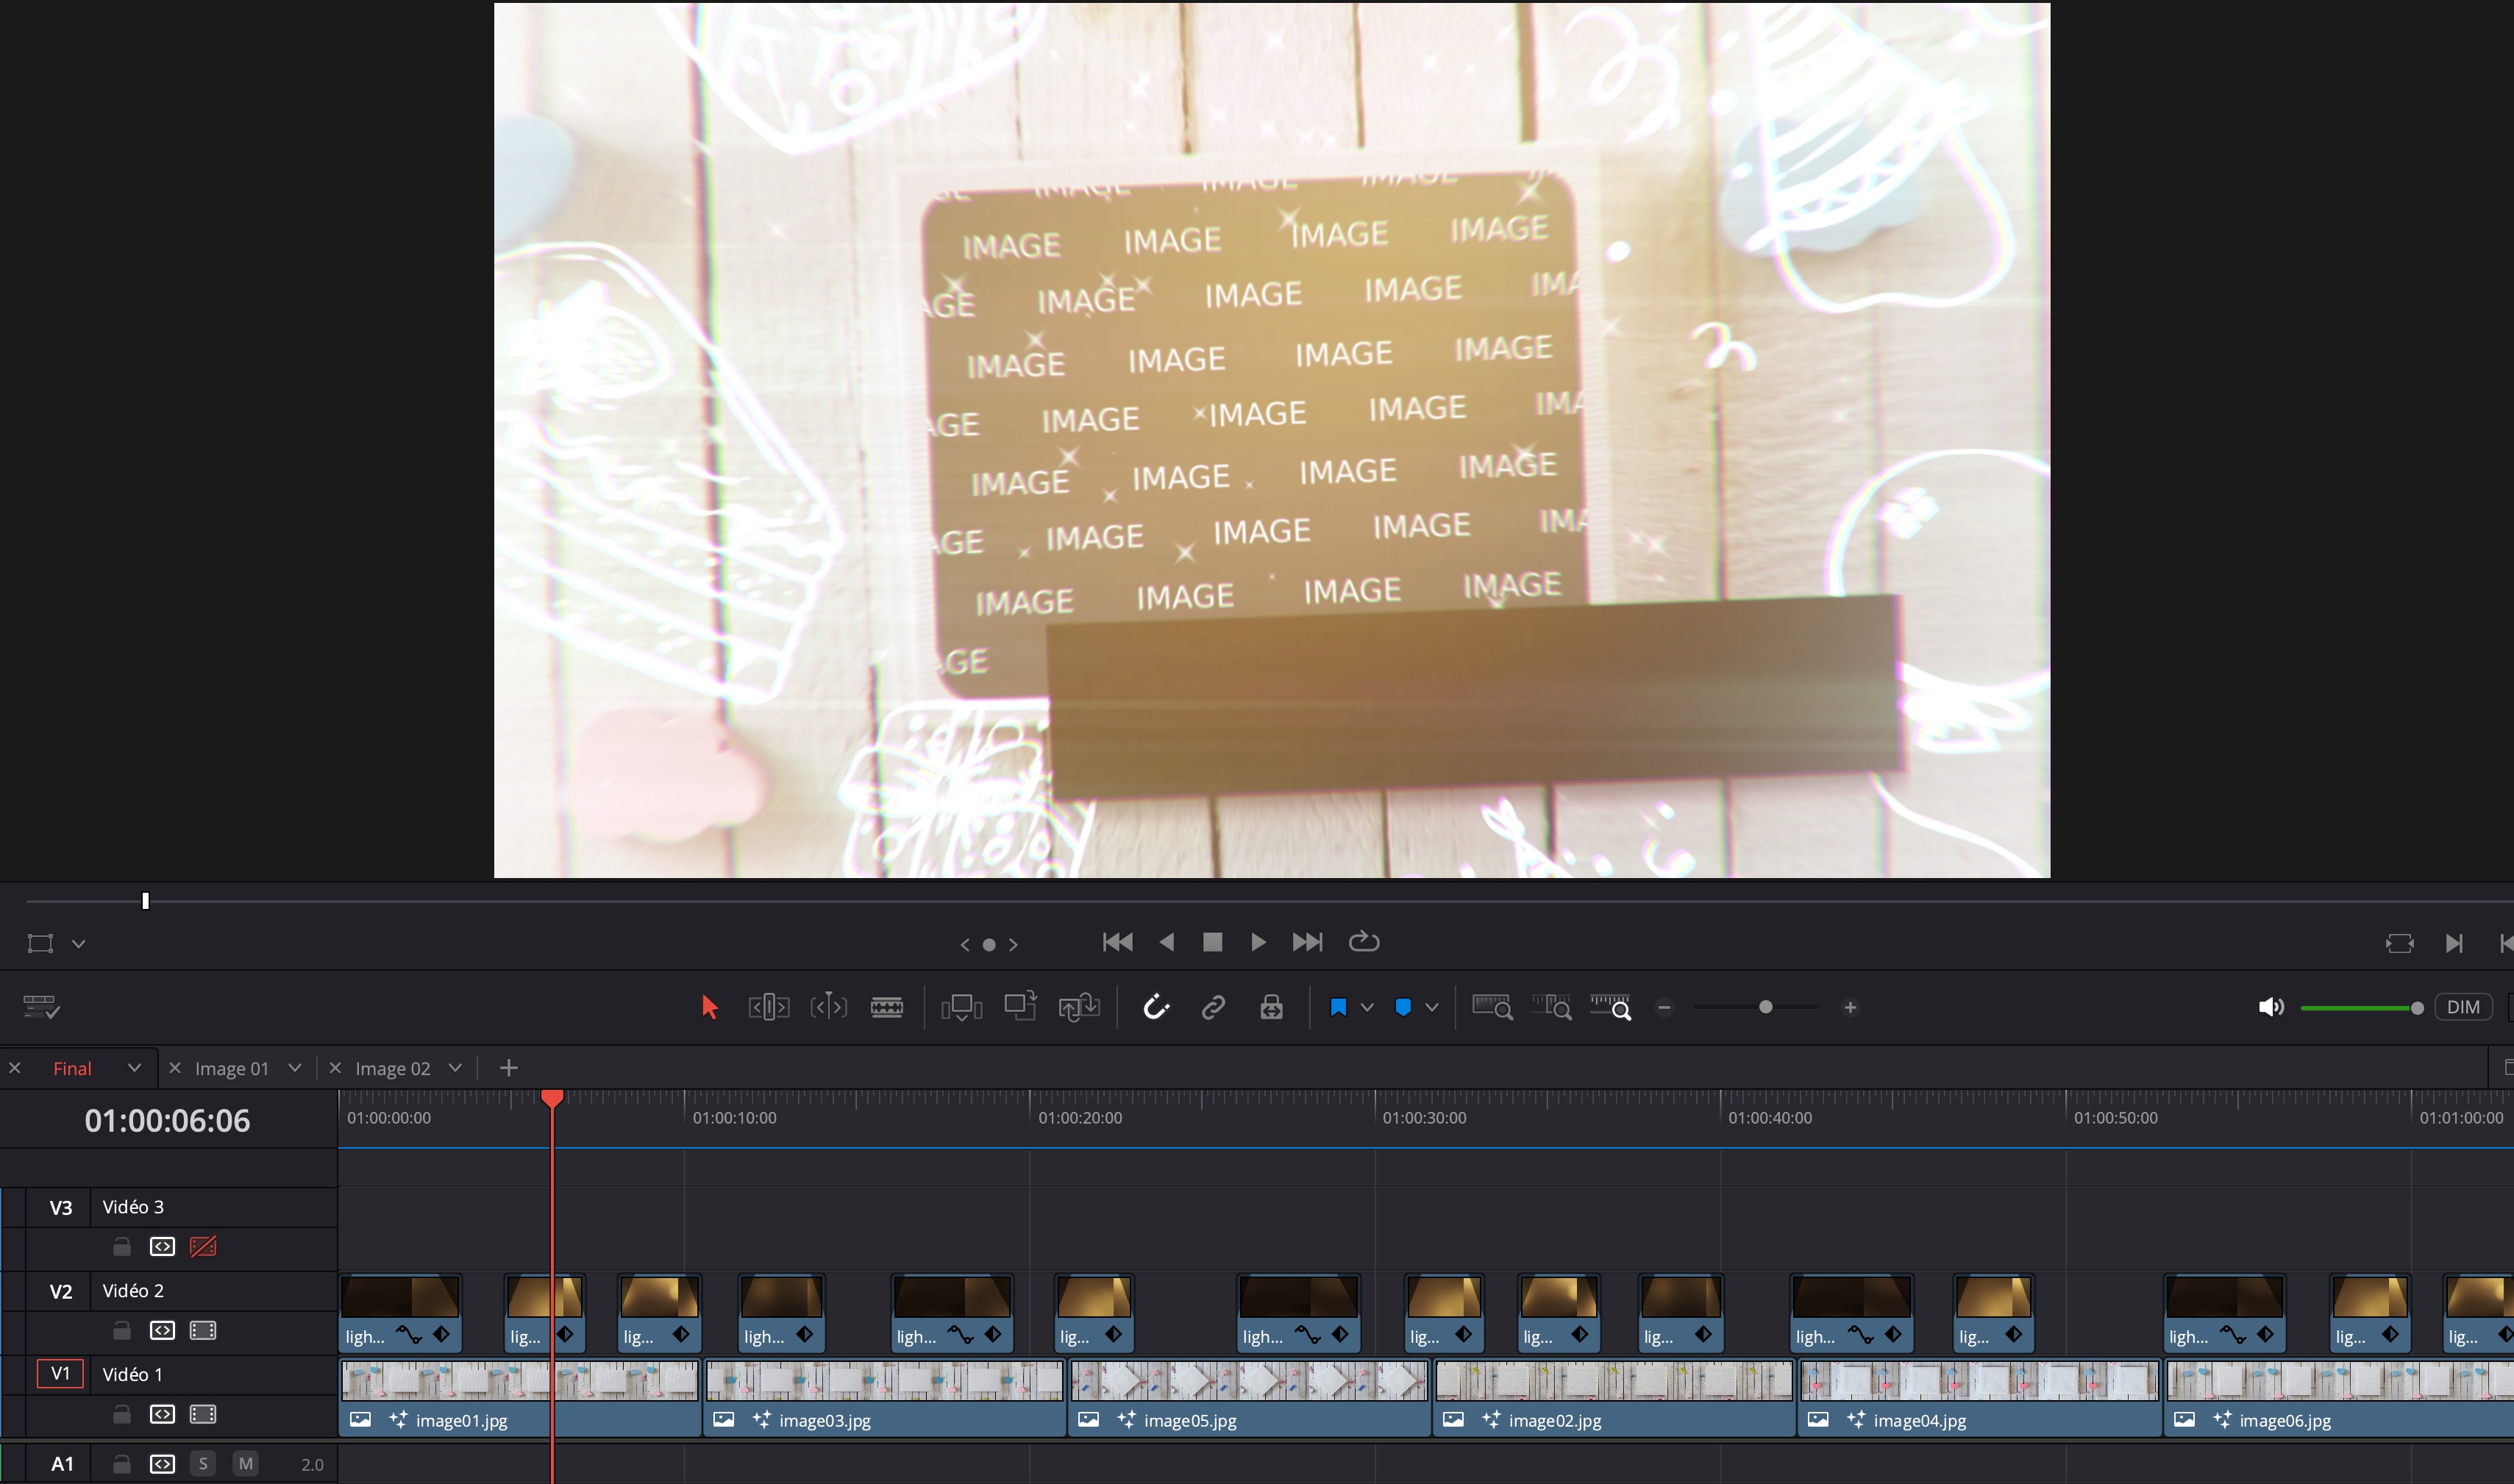The height and width of the screenshot is (1484, 2514).
Task: Mute audio track A1 with M
Action: [245, 1464]
